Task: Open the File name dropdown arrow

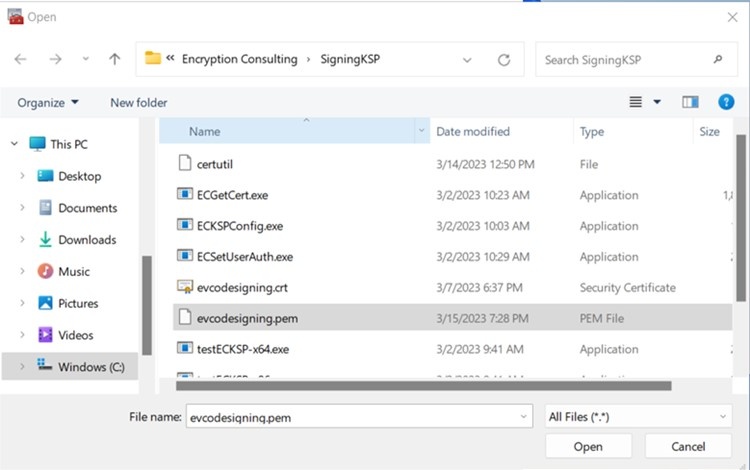Action: click(x=524, y=417)
